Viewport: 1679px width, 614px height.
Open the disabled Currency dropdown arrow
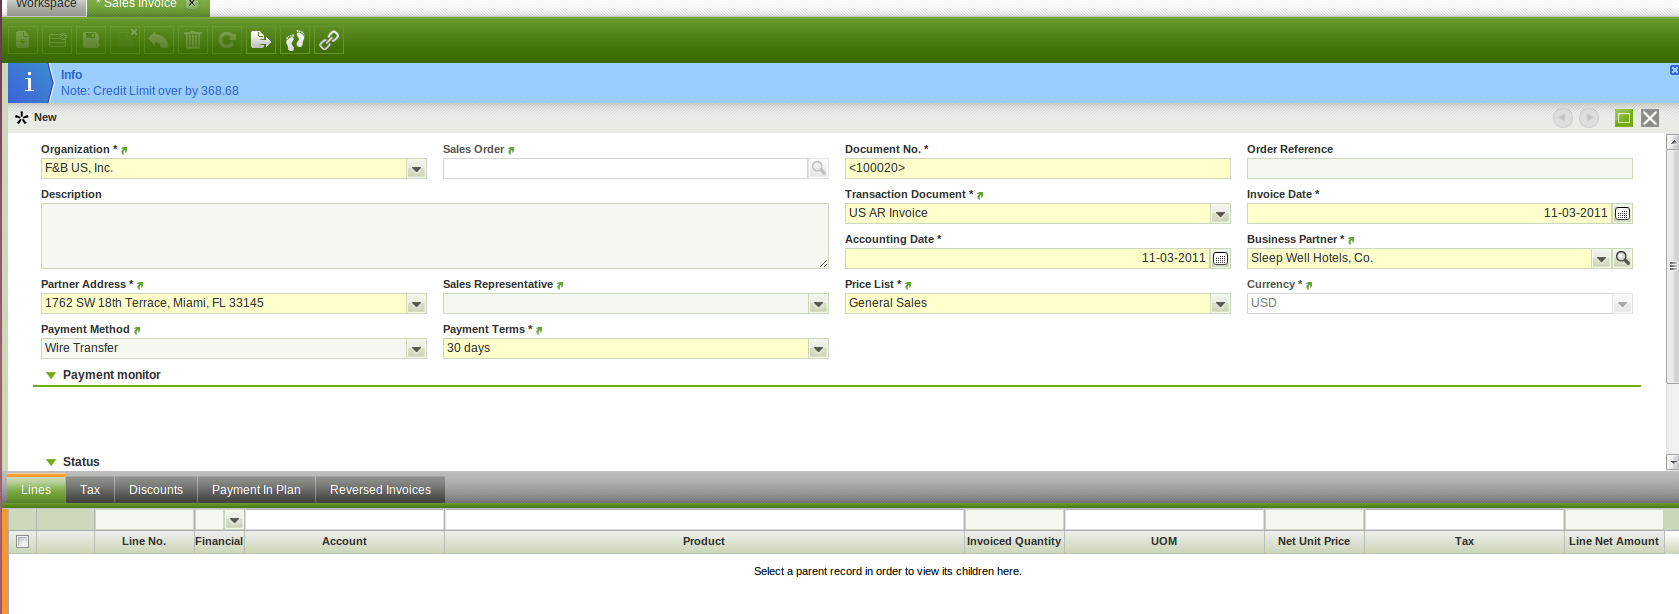1622,304
